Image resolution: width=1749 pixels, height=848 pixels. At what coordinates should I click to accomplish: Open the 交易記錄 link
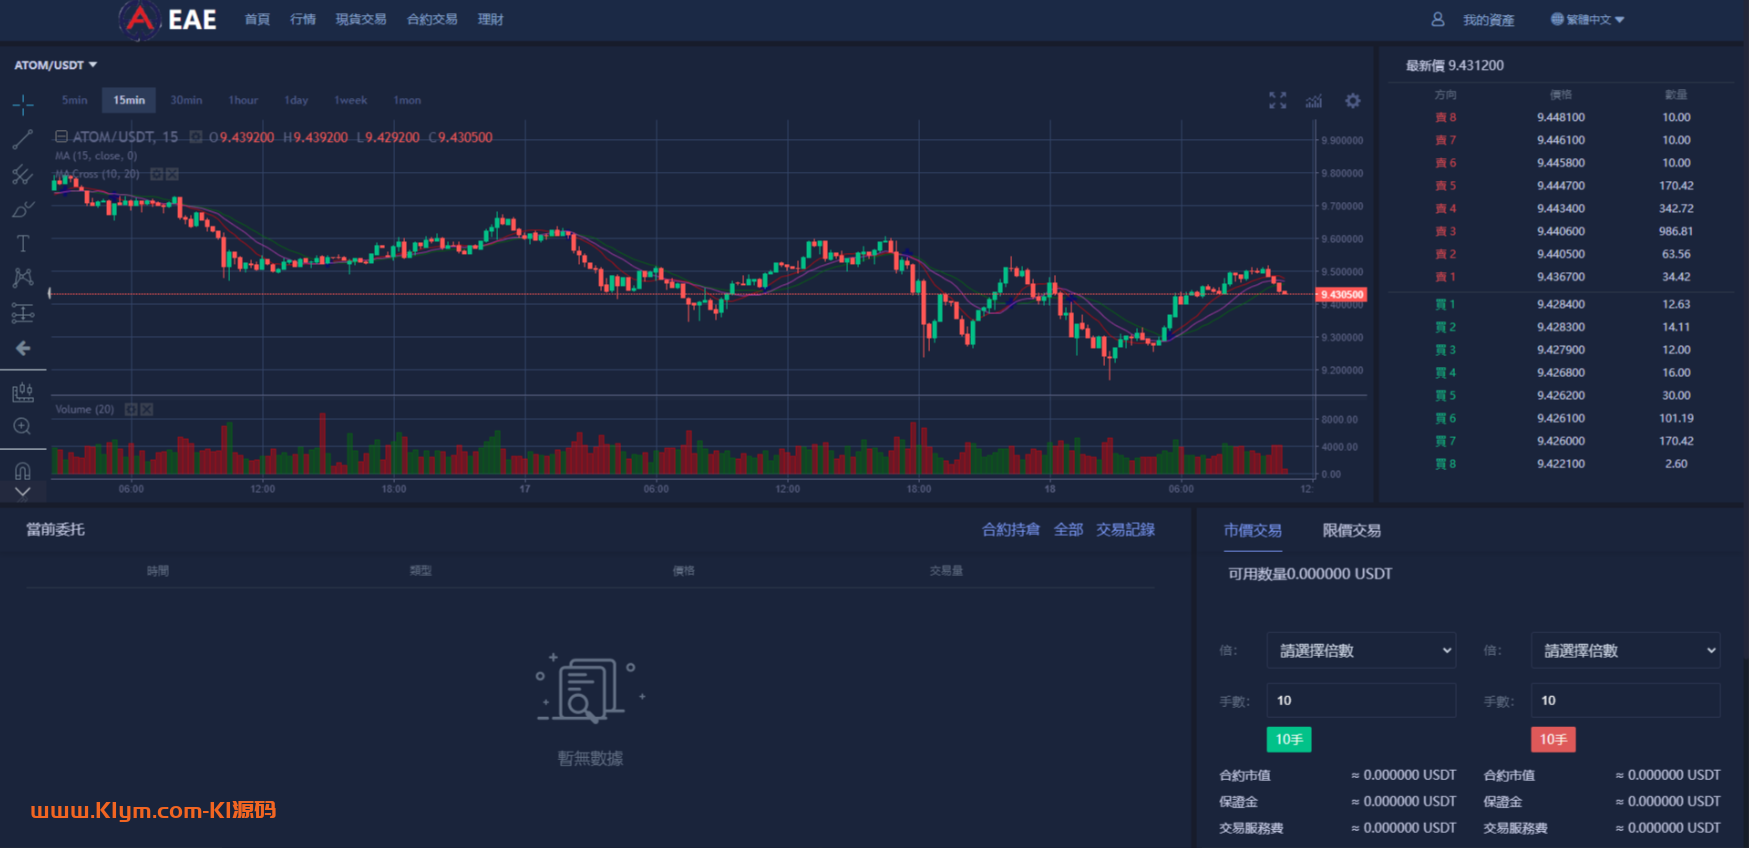[x=1125, y=530]
